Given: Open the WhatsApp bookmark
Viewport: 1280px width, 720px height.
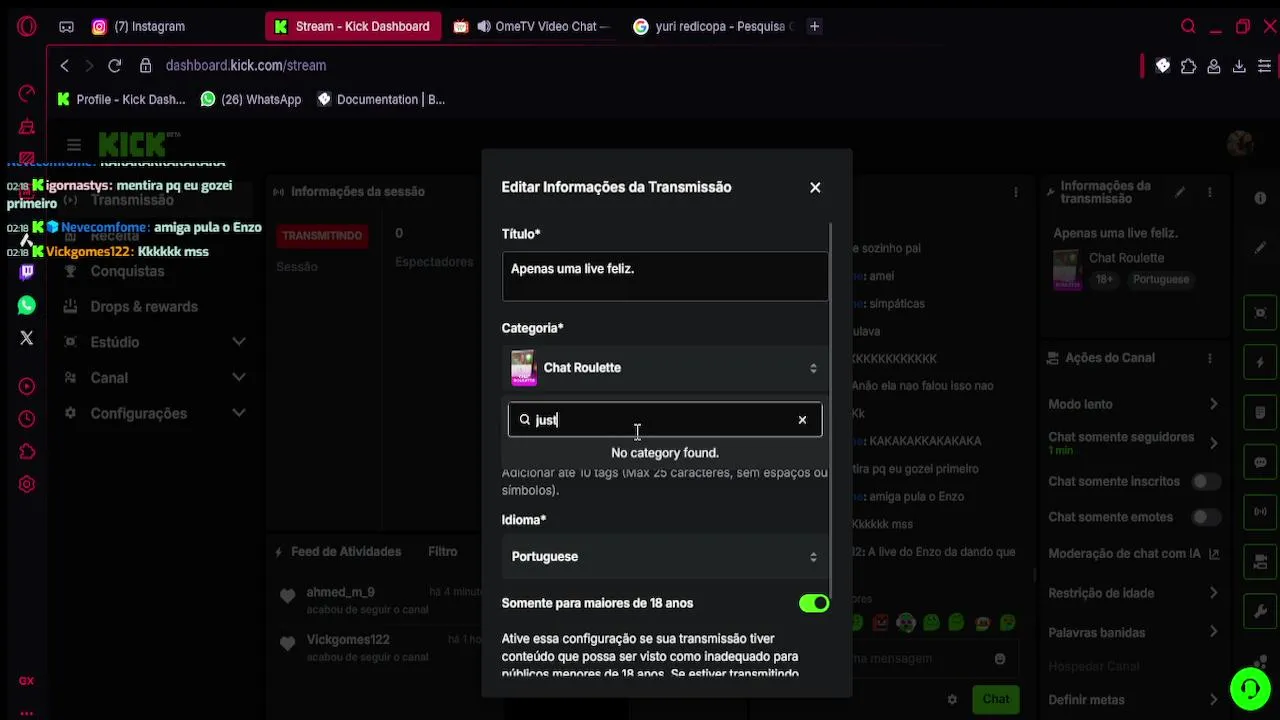Looking at the screenshot, I should pyautogui.click(x=251, y=99).
